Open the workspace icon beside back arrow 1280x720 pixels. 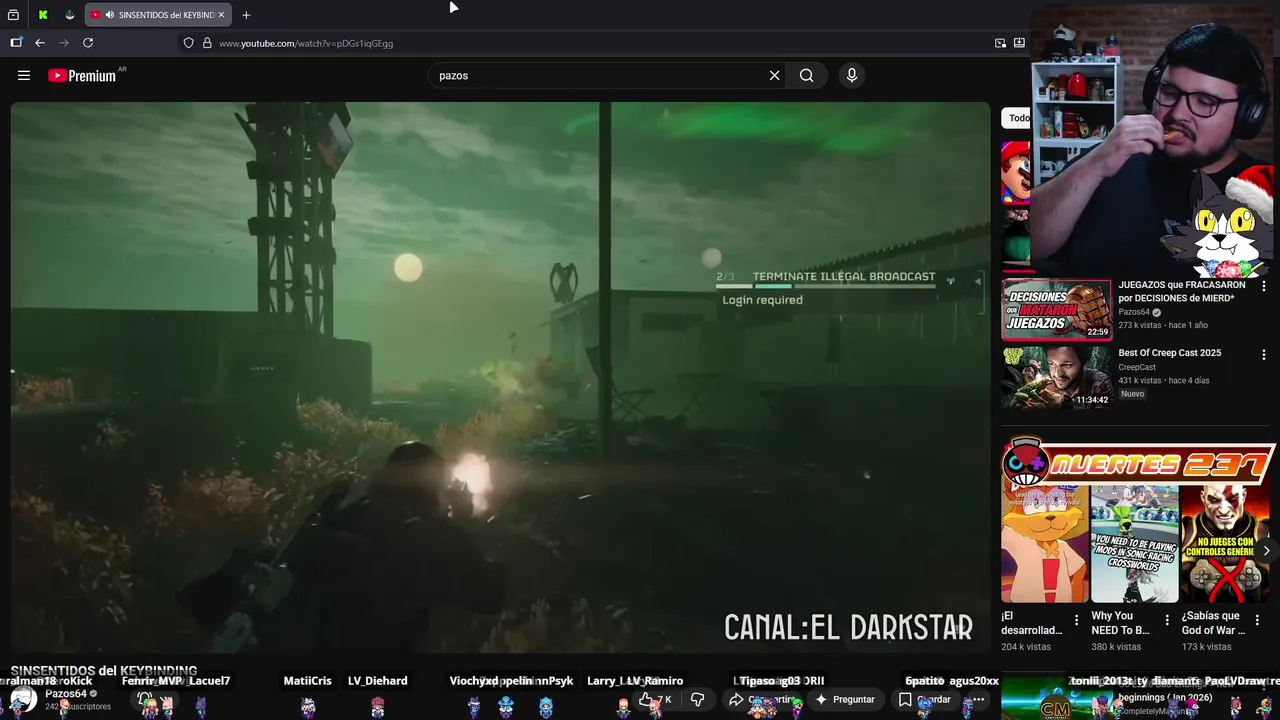(16, 43)
